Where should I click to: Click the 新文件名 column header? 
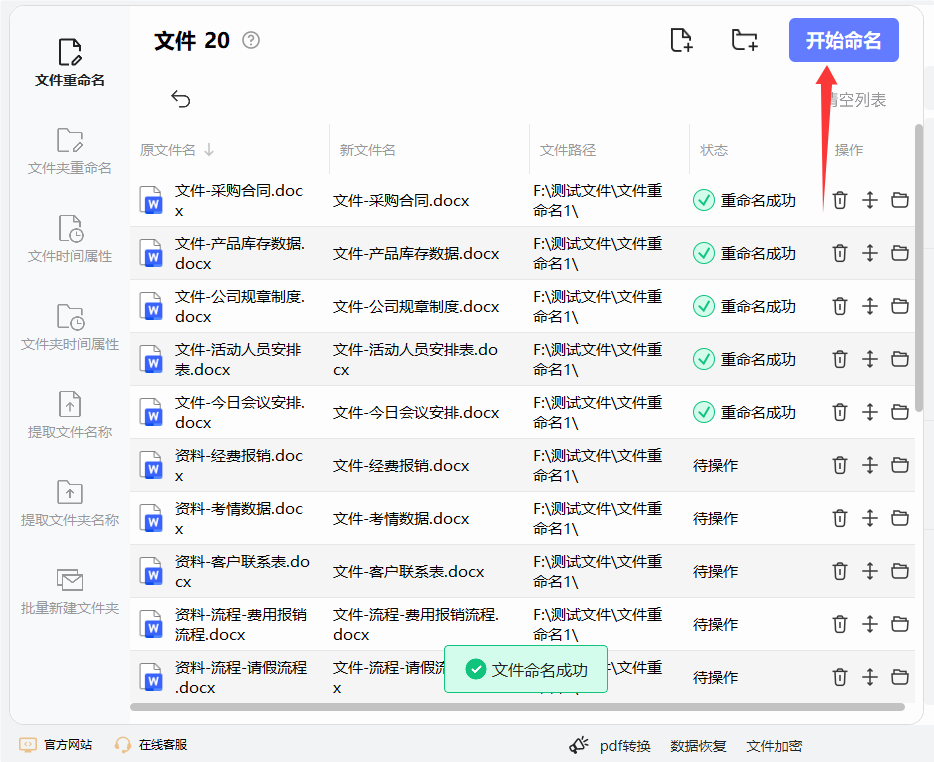pos(368,150)
